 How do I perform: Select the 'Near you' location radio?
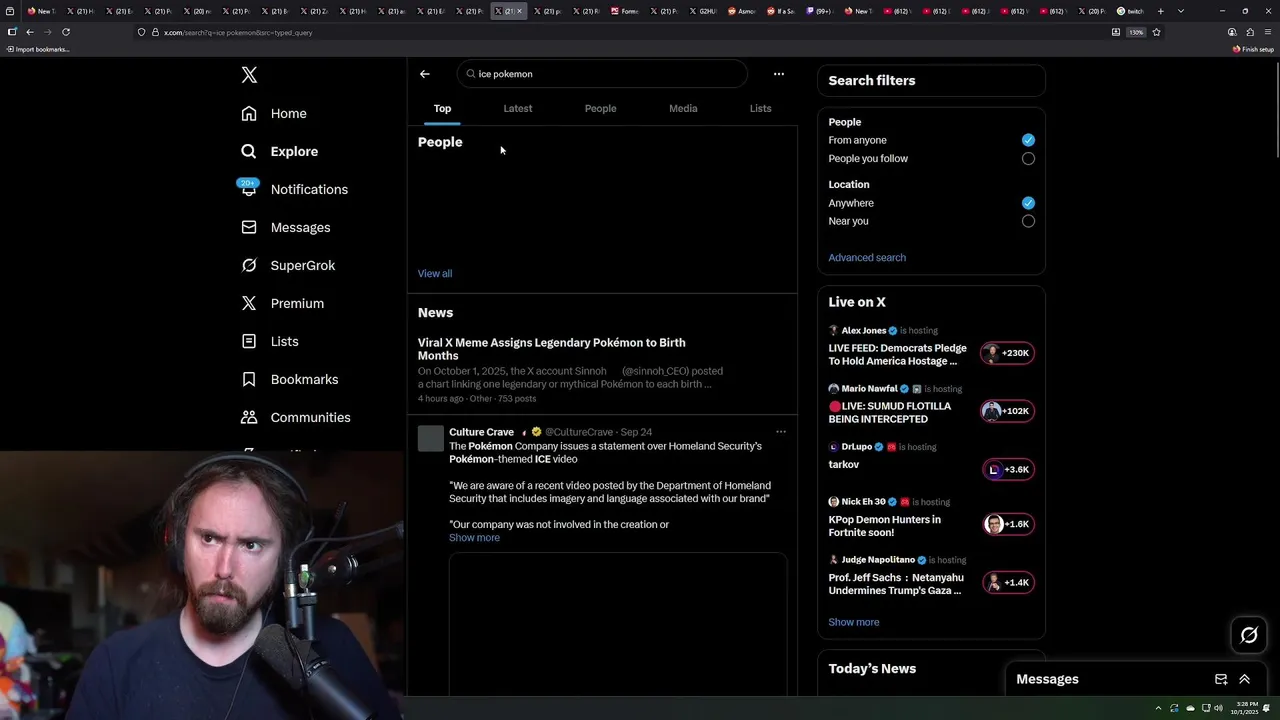click(x=1028, y=221)
